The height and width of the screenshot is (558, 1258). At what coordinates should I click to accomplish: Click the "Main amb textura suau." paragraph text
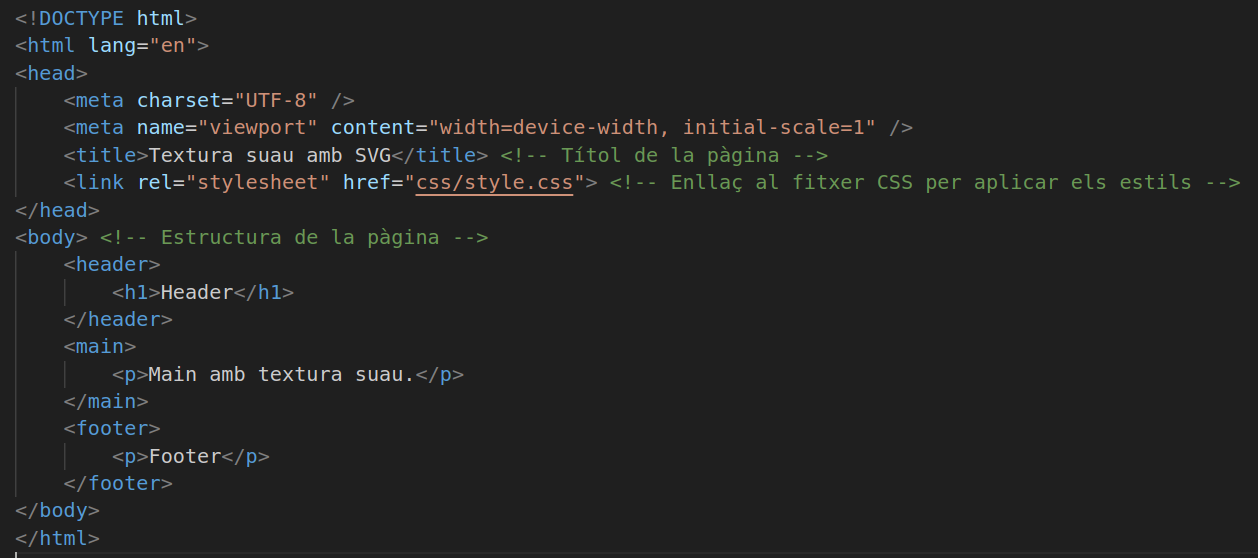tap(281, 374)
